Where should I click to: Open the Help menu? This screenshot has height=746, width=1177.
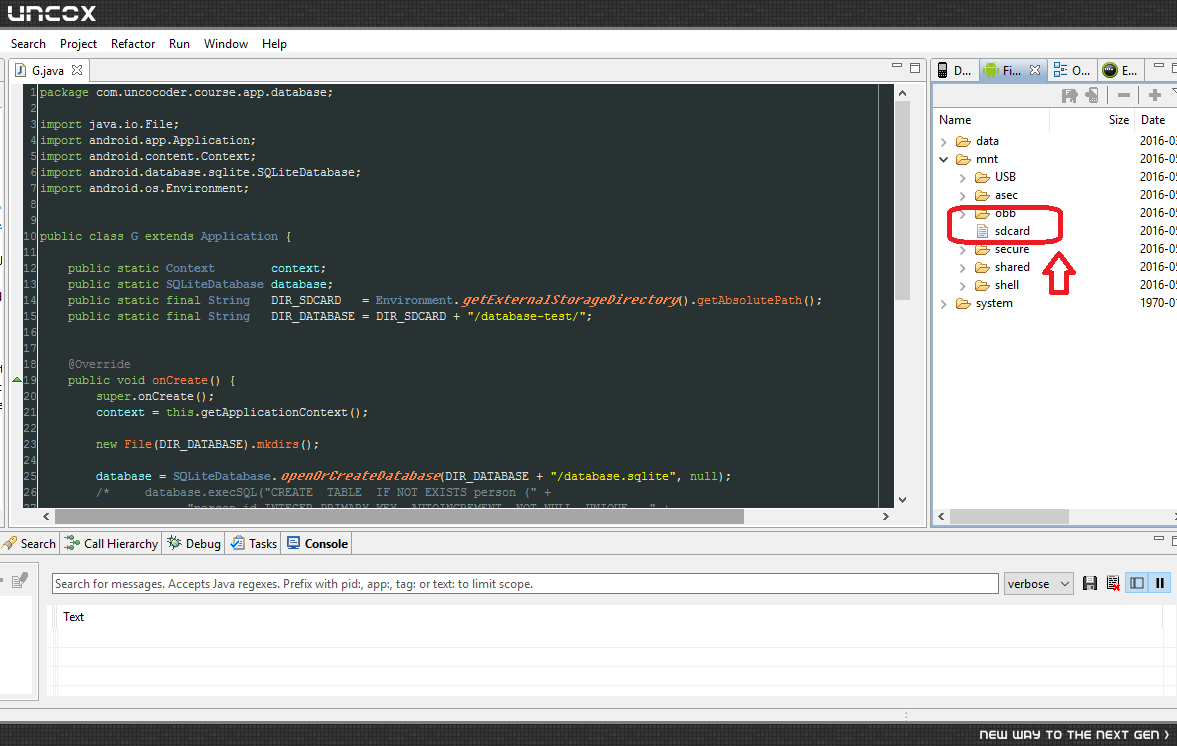pyautogui.click(x=274, y=44)
